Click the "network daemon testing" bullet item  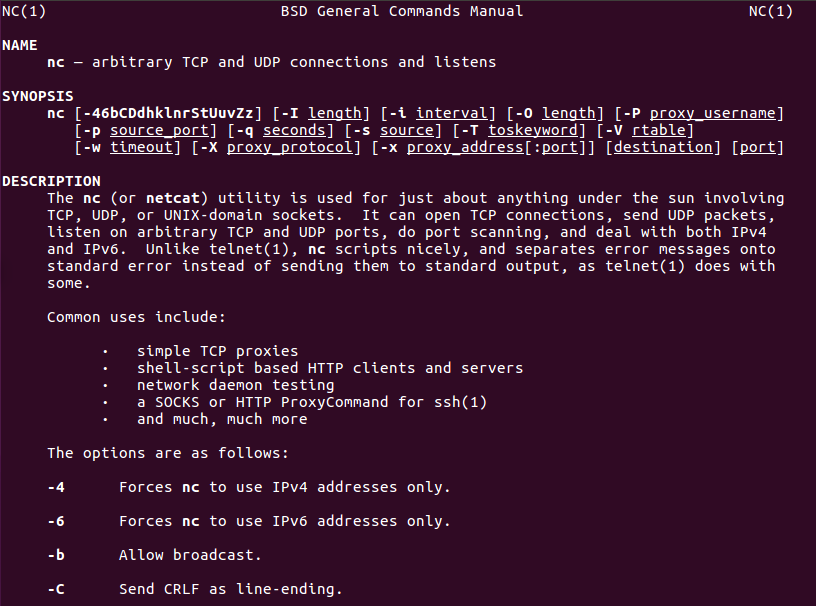(x=236, y=385)
